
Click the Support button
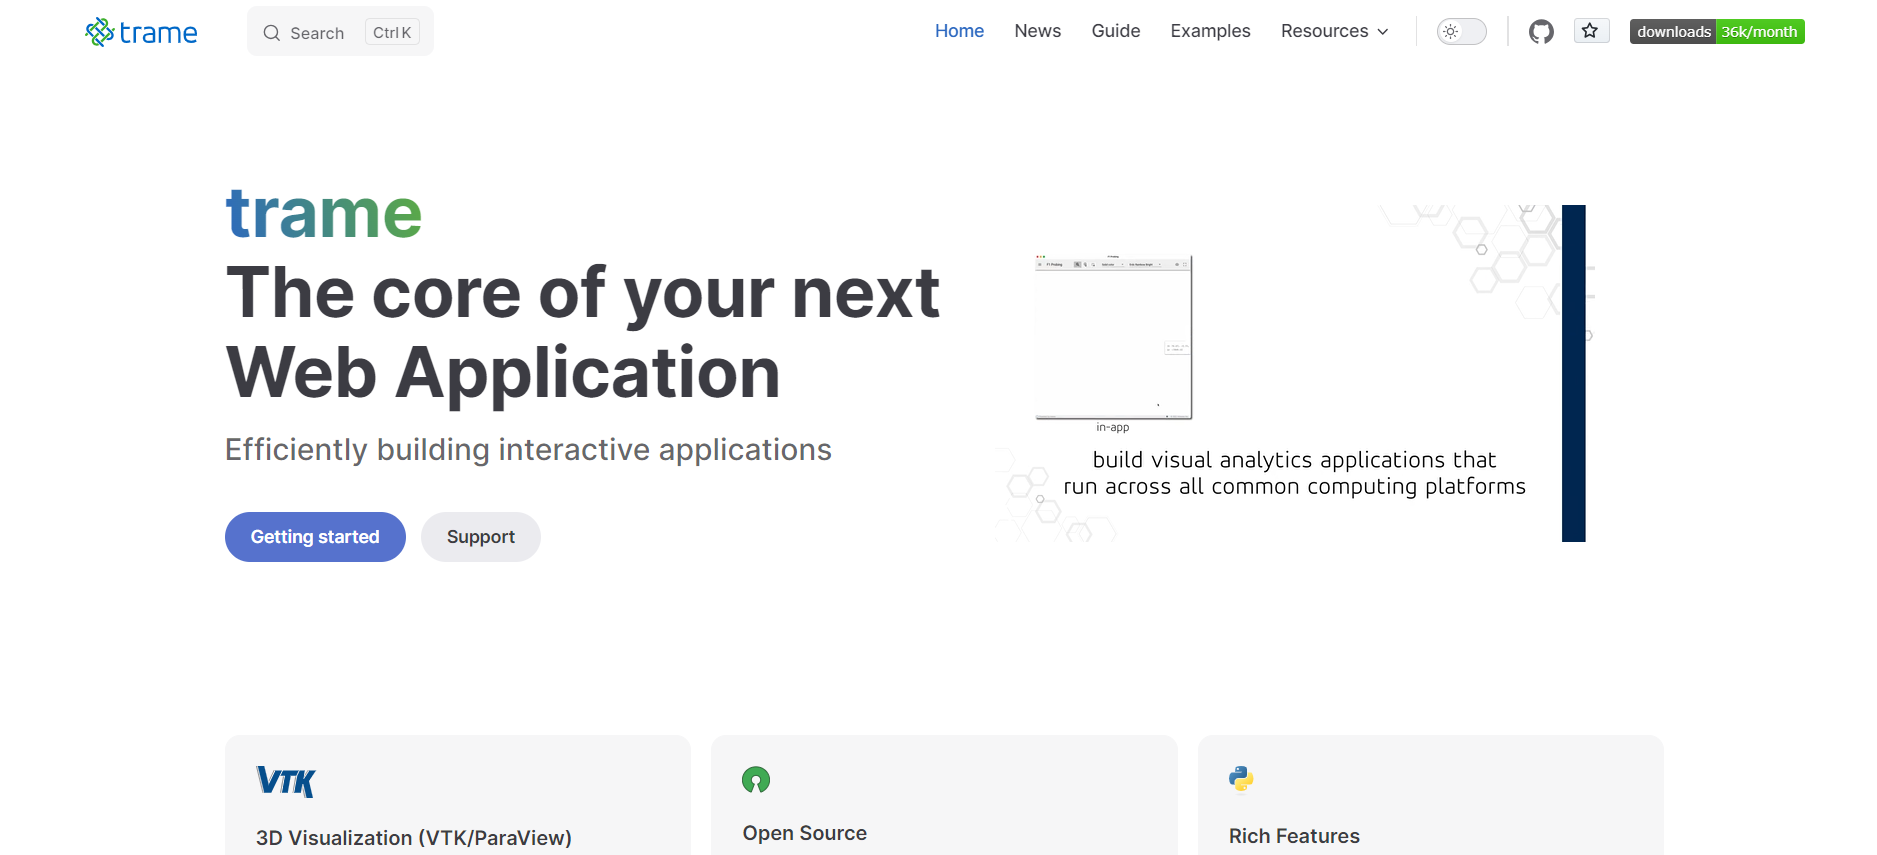(x=480, y=537)
